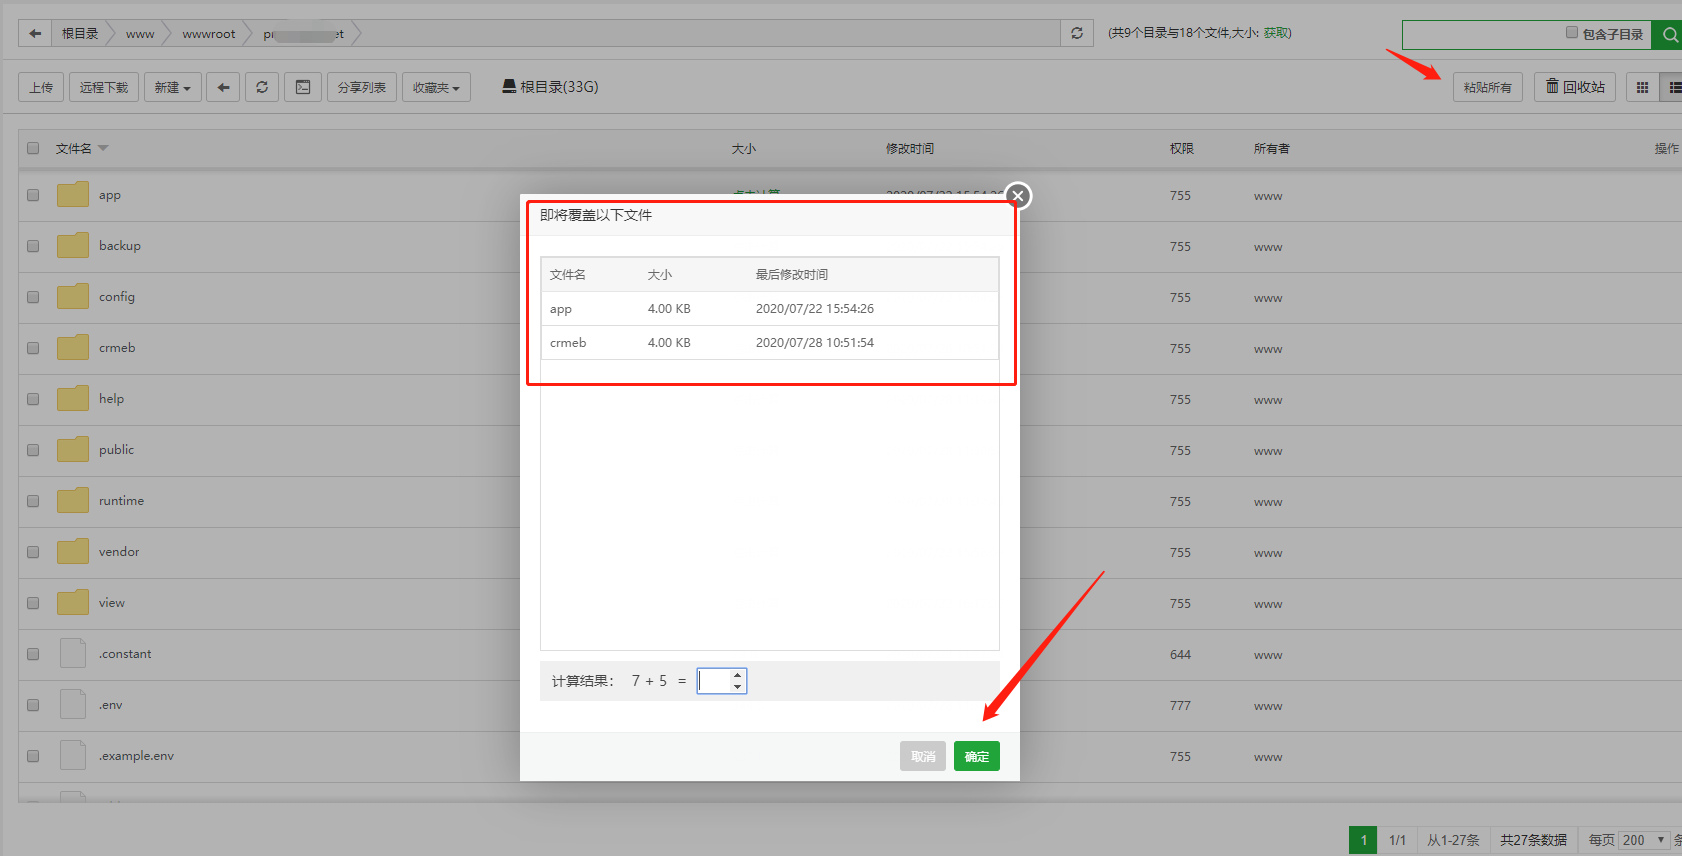Navigate to 根目录 breadcrumb
This screenshot has width=1682, height=856.
point(80,33)
